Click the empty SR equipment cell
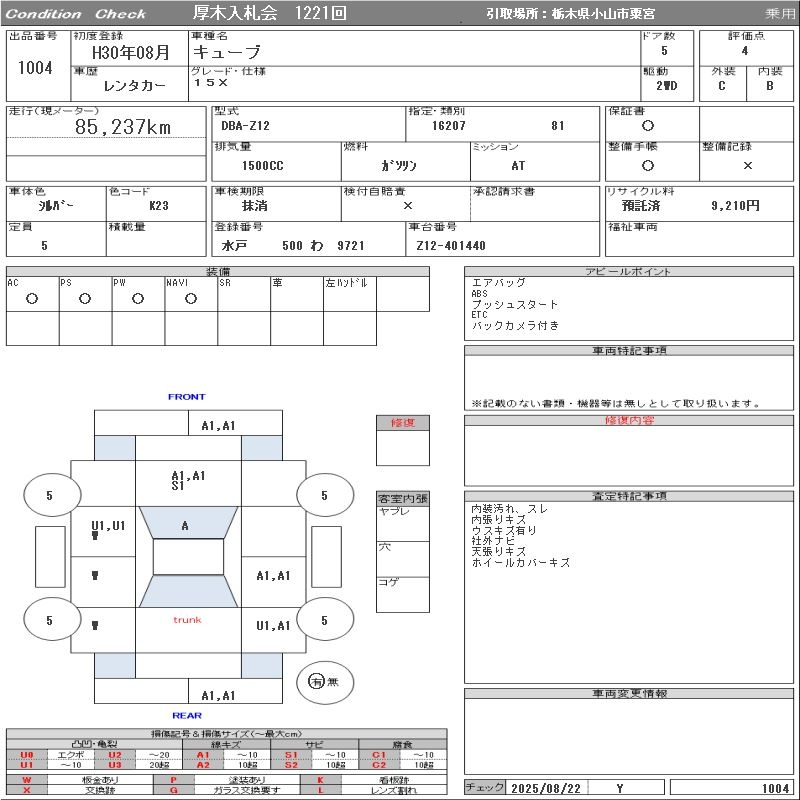800x800 pixels. pyautogui.click(x=244, y=294)
